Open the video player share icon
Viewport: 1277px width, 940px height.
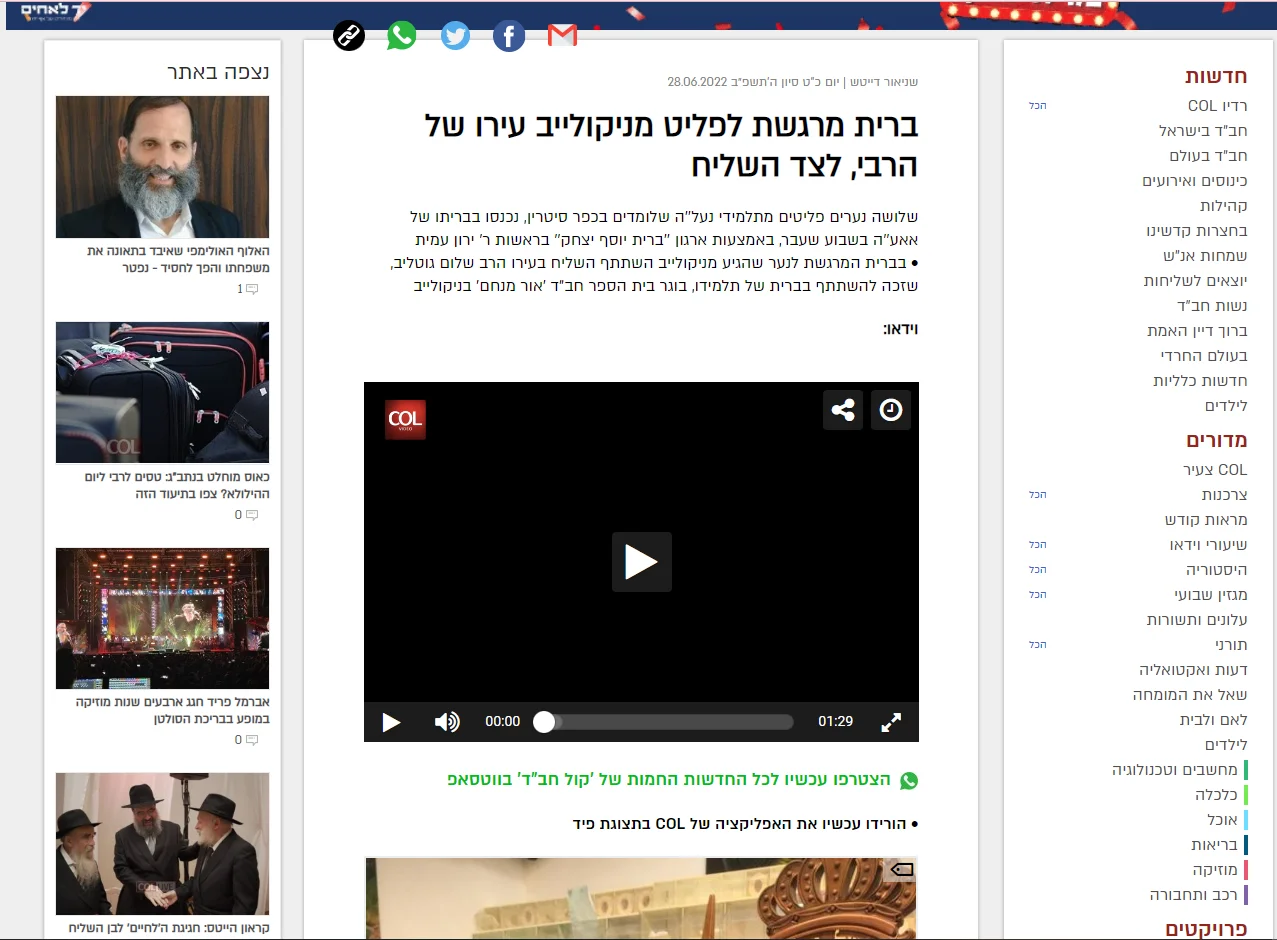[x=843, y=410]
